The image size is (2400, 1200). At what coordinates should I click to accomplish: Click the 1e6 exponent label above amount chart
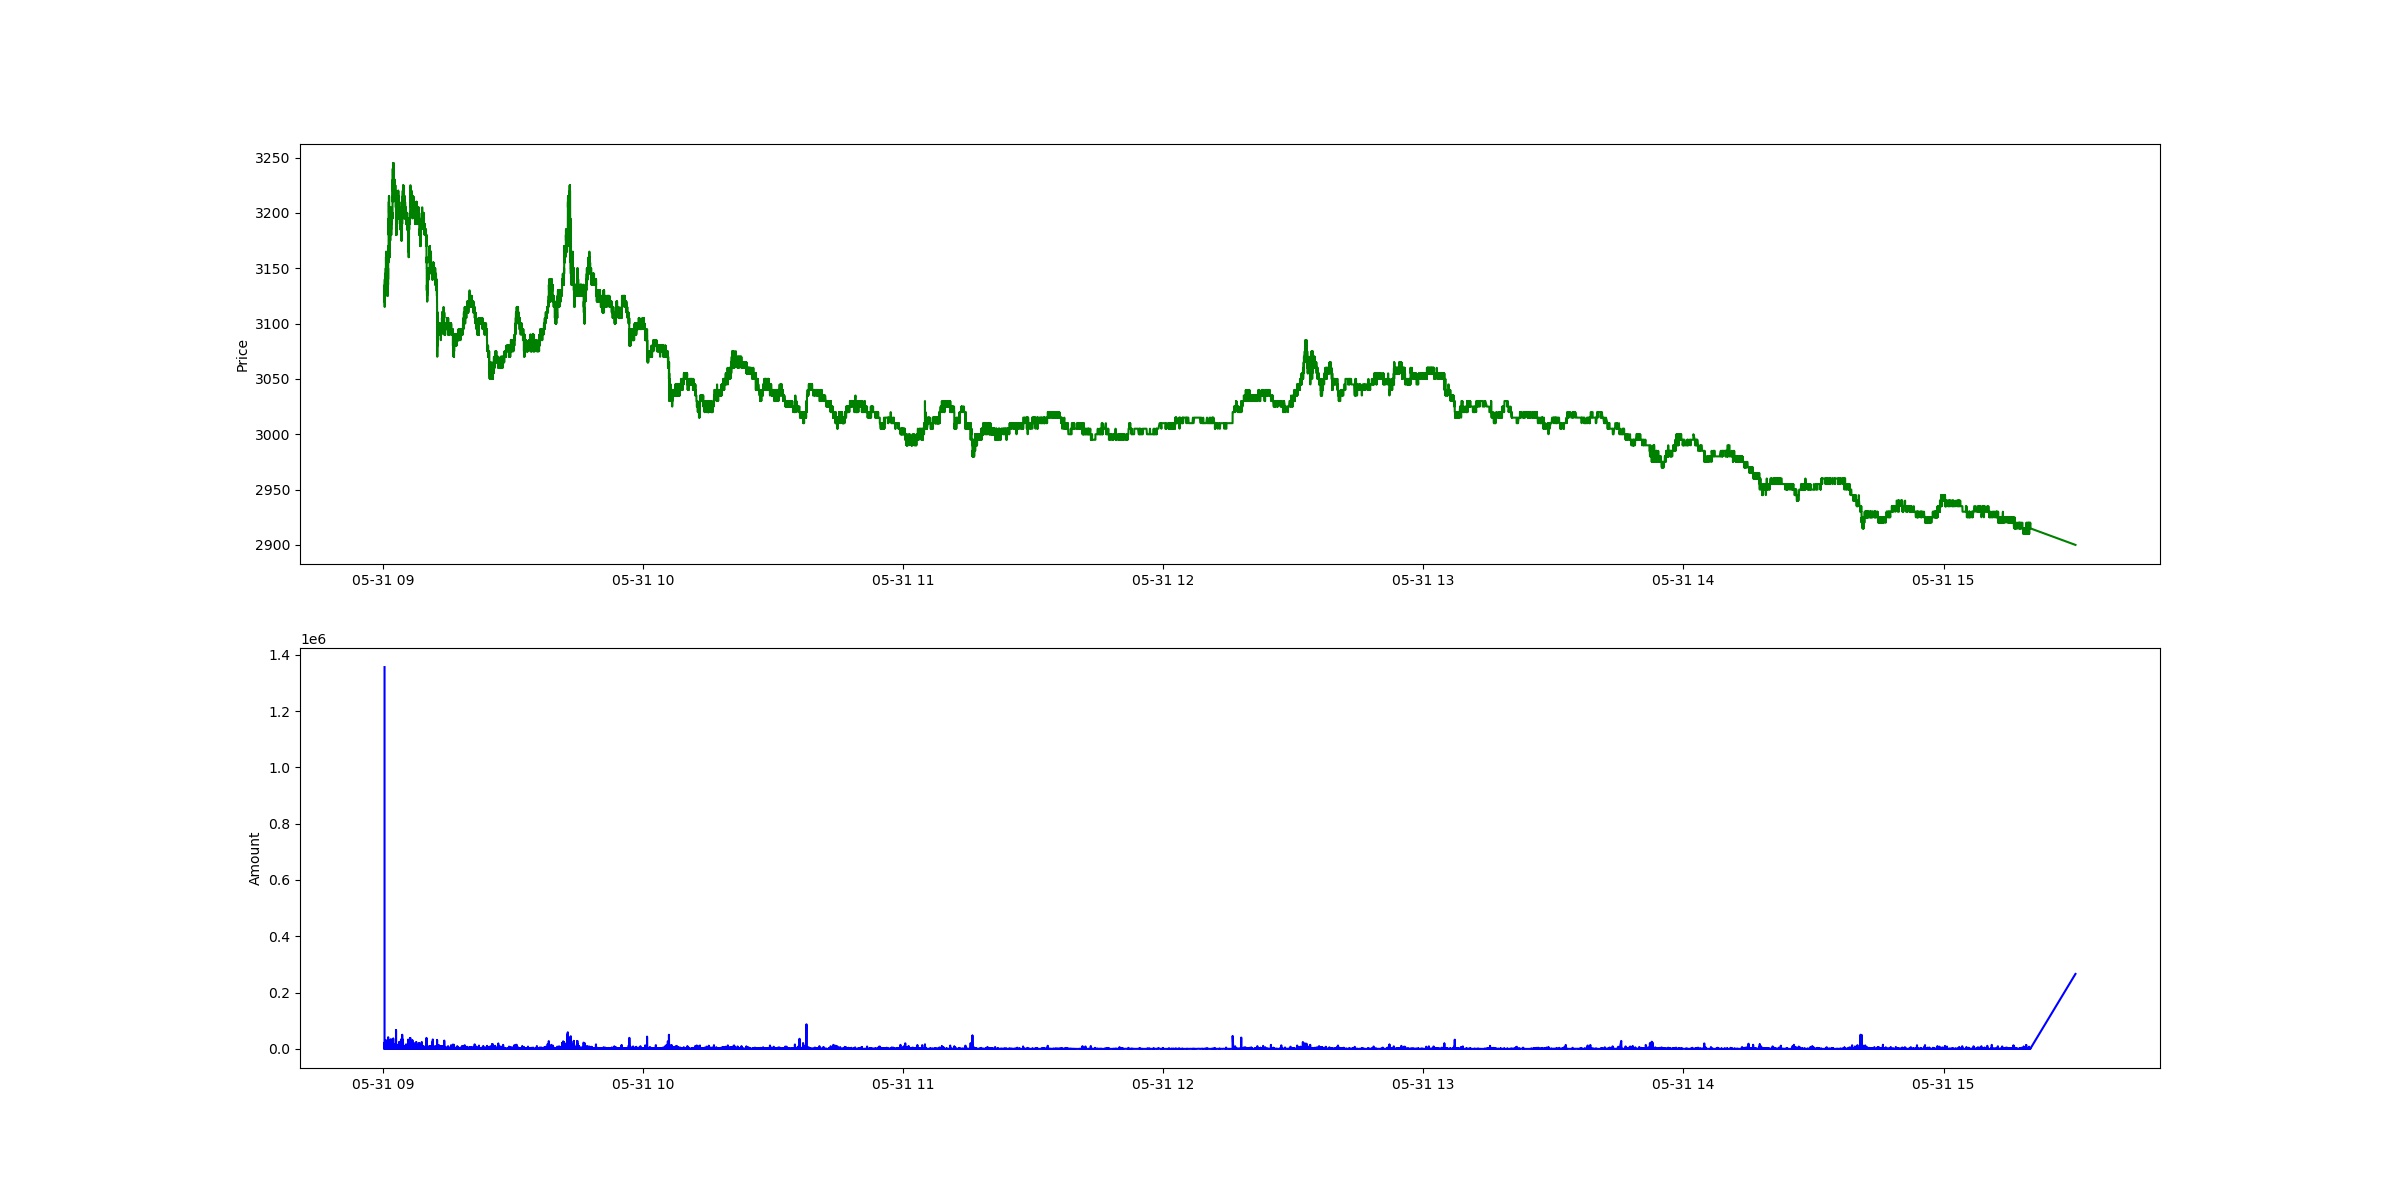coord(314,640)
